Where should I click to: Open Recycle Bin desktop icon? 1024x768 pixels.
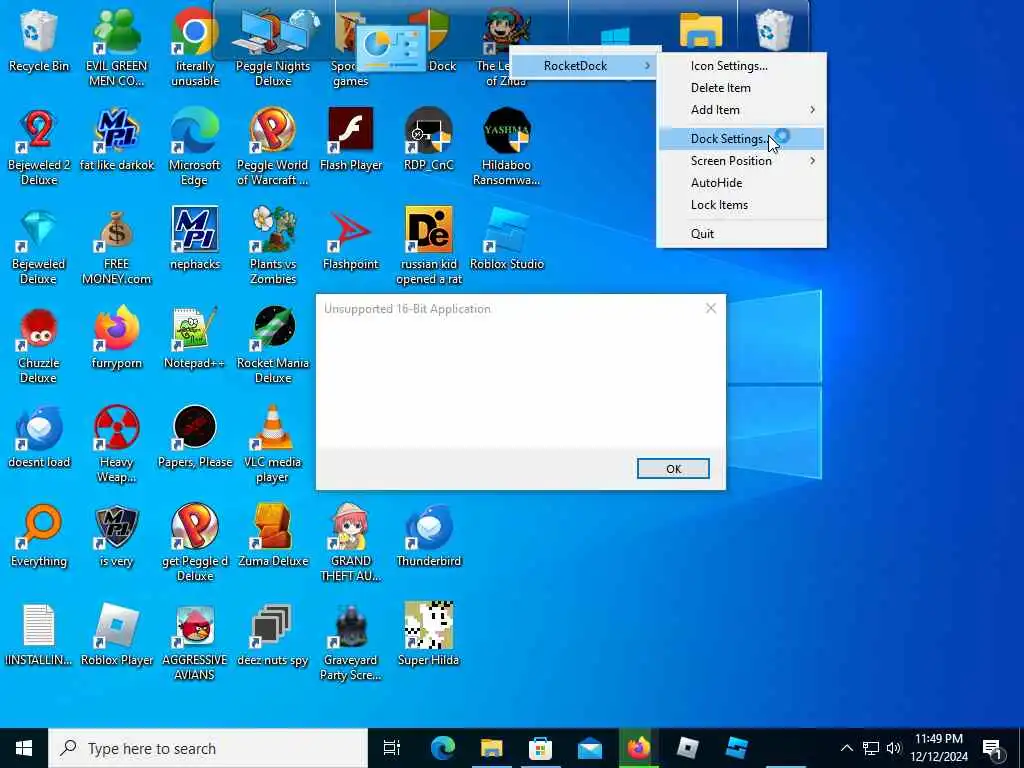39,40
